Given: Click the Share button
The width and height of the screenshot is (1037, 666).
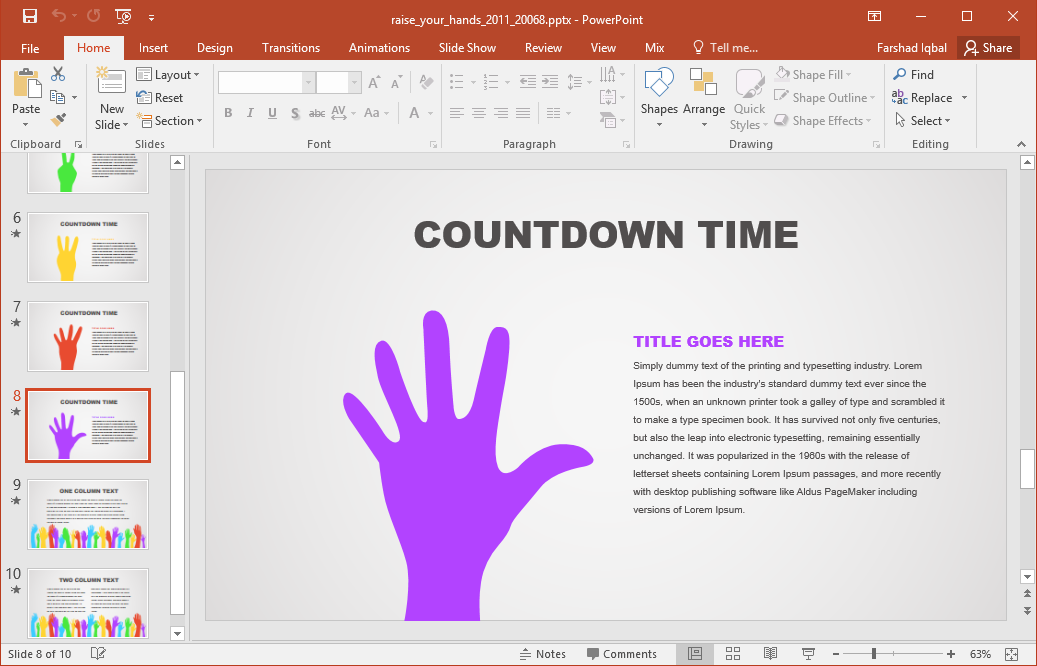Looking at the screenshot, I should pyautogui.click(x=987, y=48).
